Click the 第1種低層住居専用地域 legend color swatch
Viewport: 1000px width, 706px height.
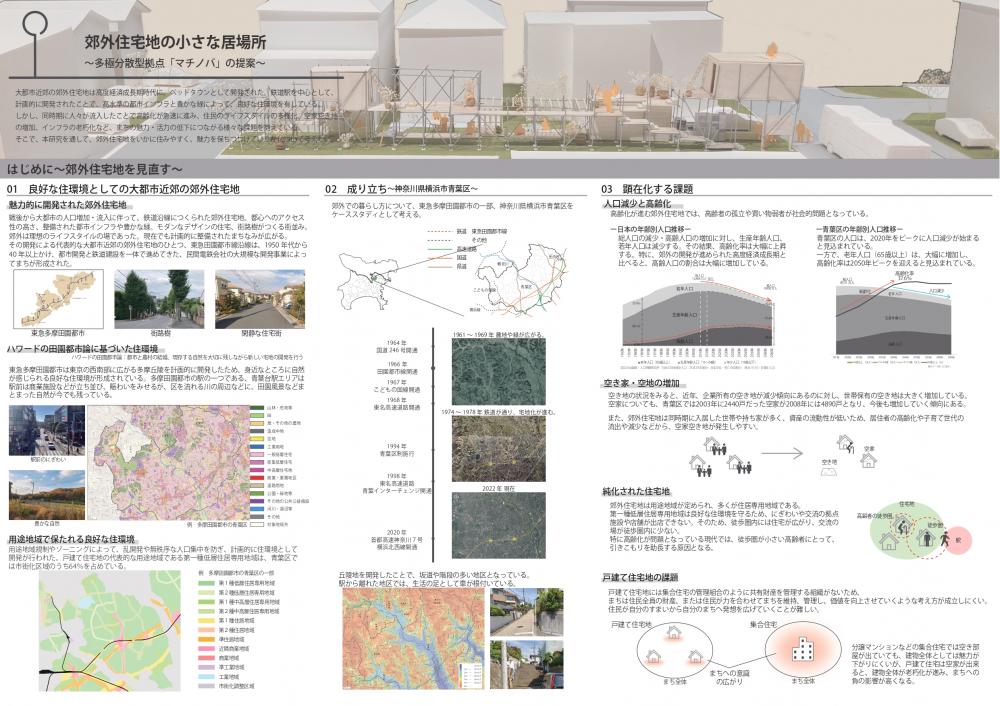click(x=207, y=581)
